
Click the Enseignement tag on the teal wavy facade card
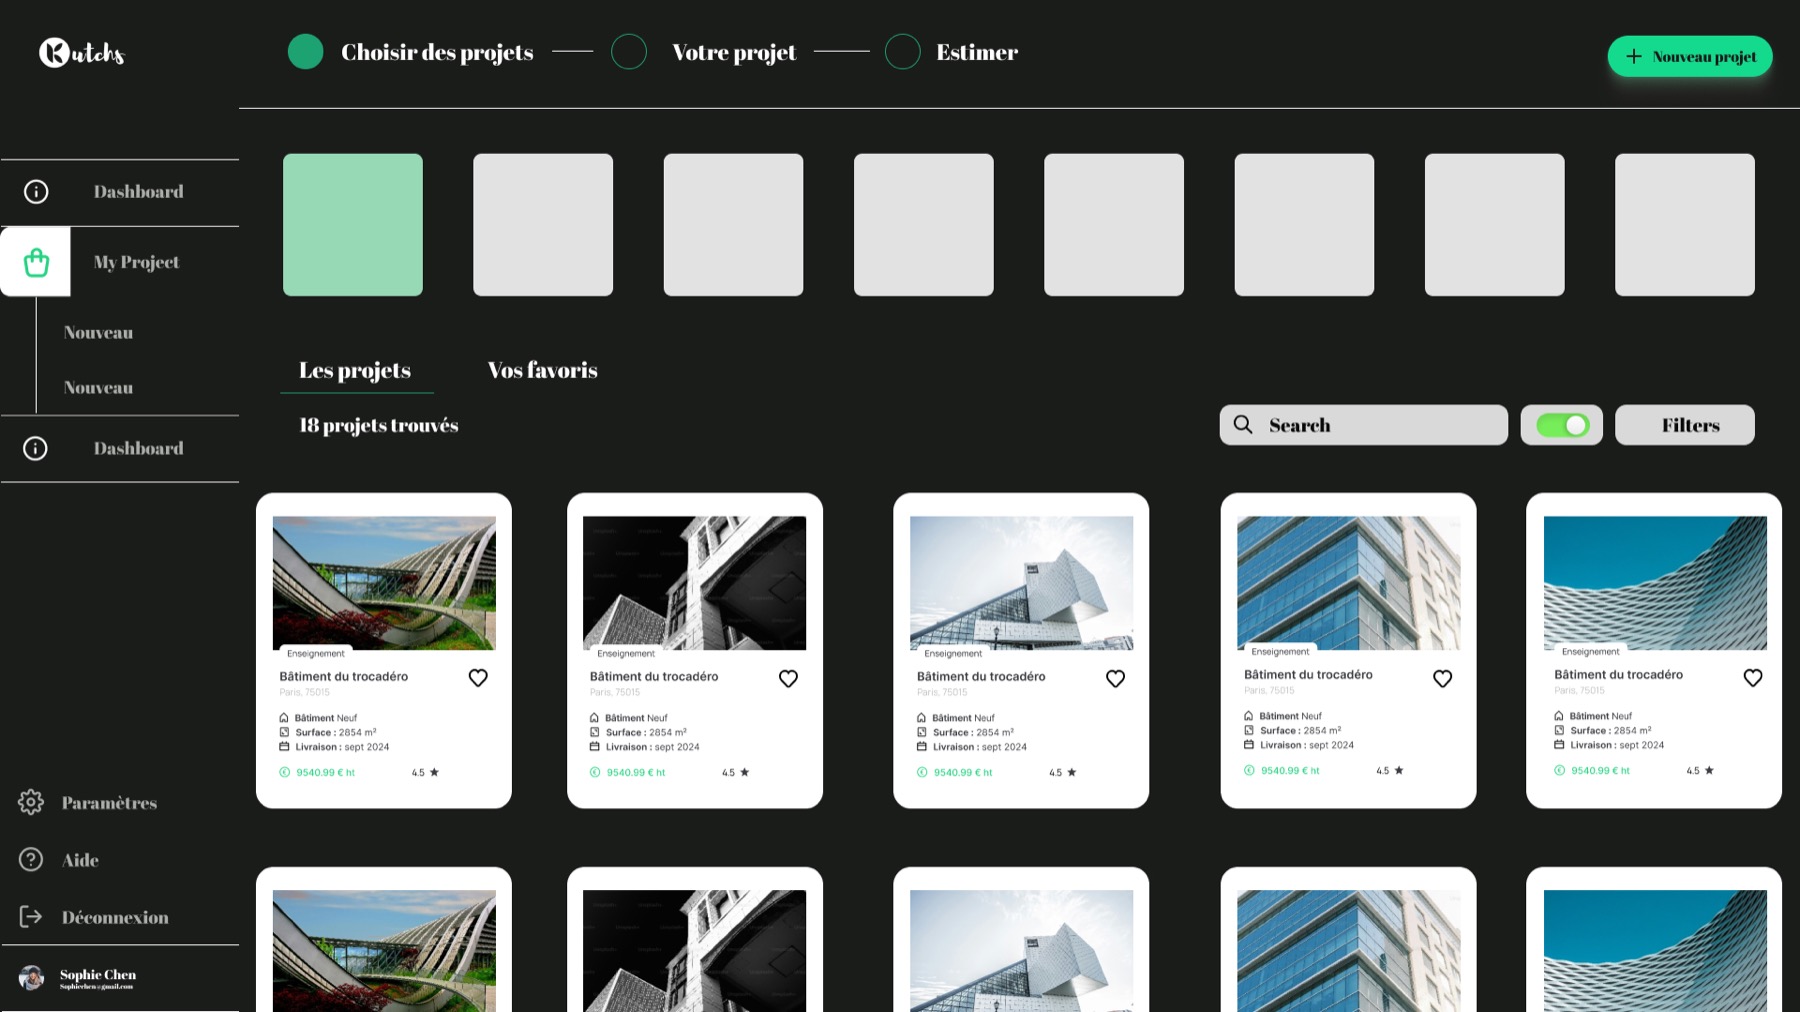pyautogui.click(x=1590, y=651)
